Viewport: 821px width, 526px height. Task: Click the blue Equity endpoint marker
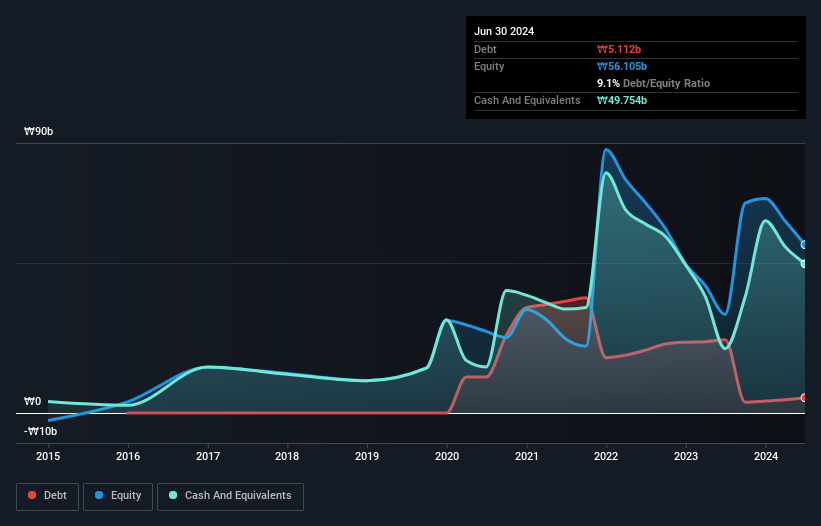click(x=804, y=245)
